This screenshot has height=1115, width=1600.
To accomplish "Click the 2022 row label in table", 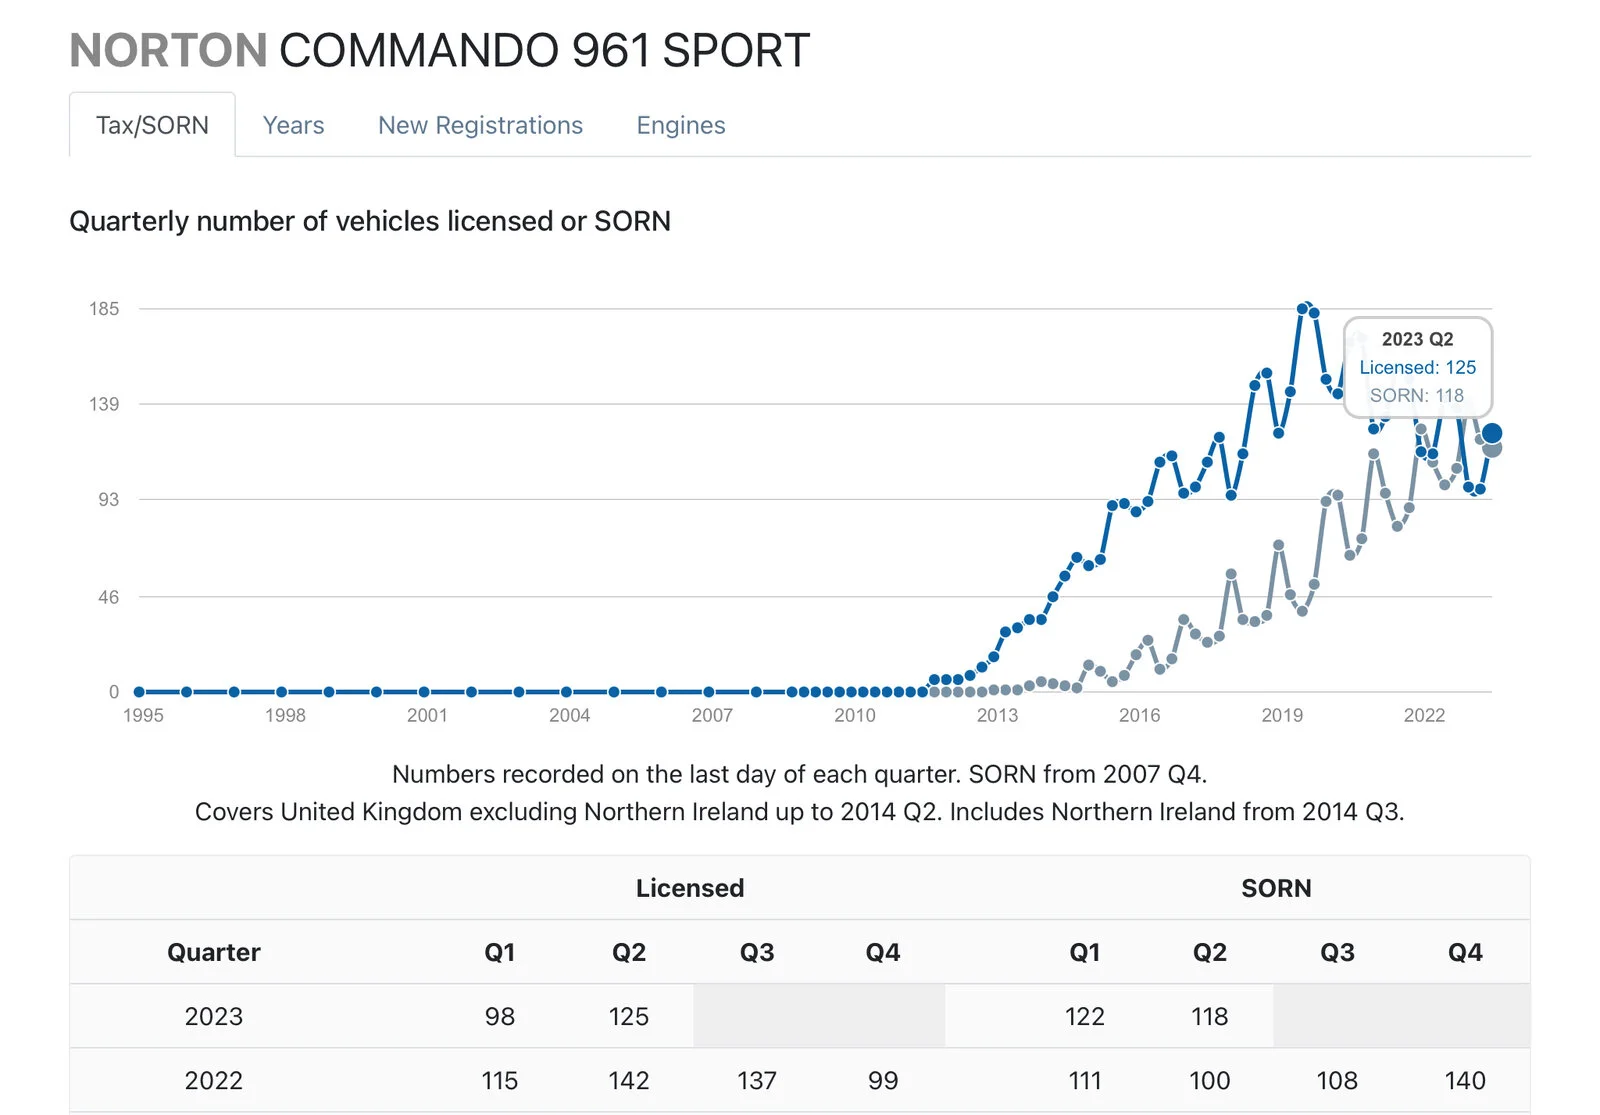I will click(x=213, y=1080).
